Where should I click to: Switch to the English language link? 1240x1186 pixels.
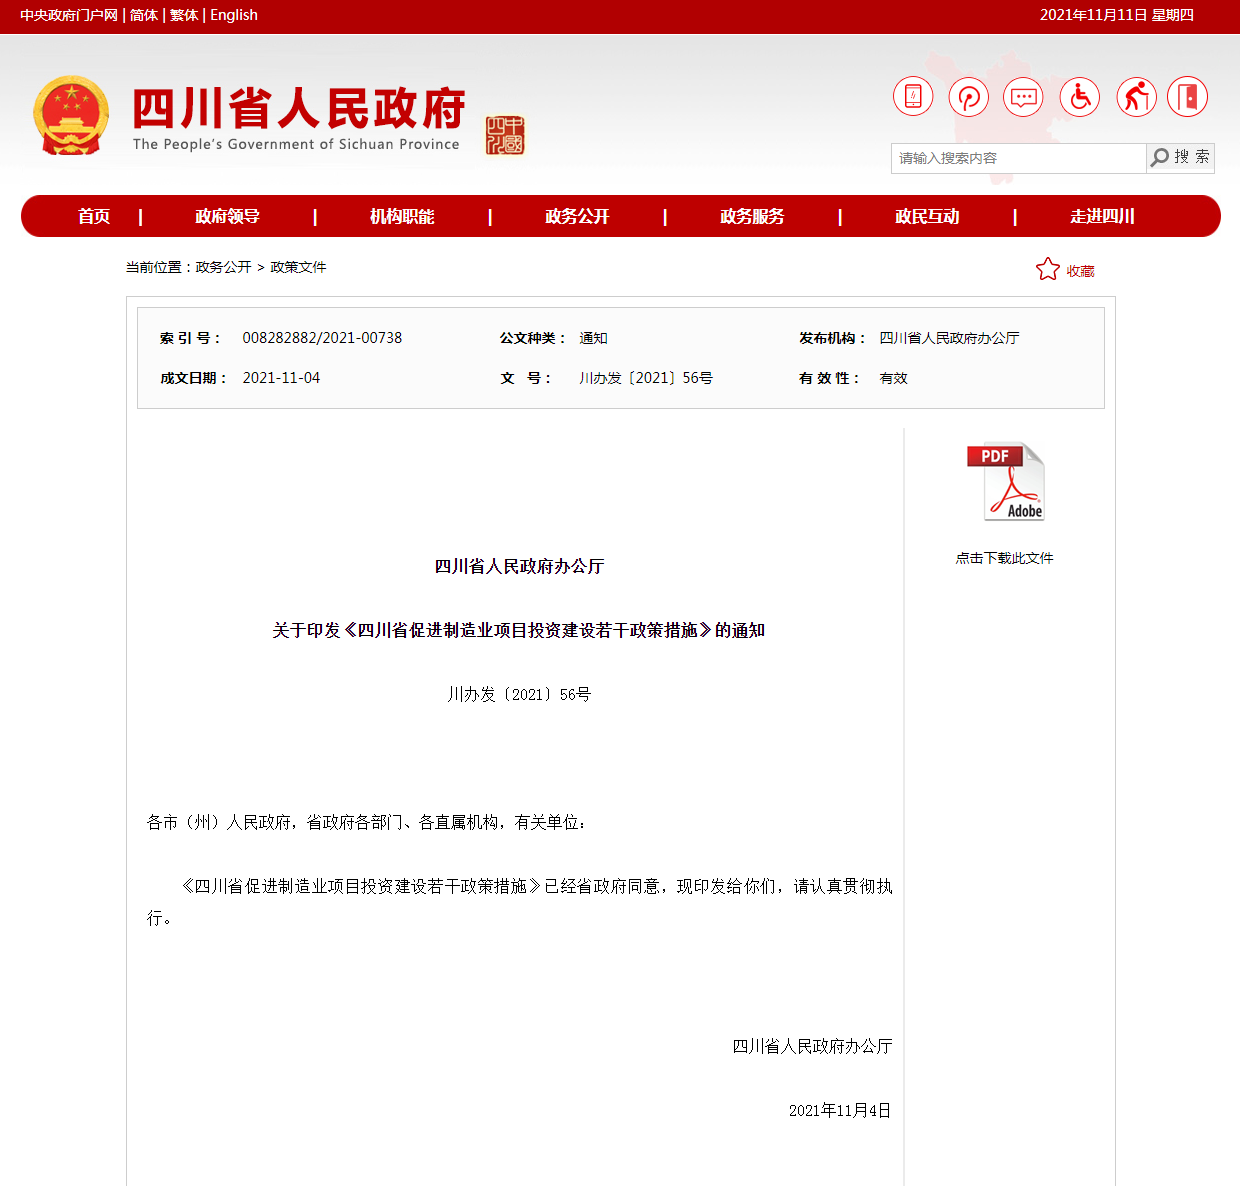234,15
